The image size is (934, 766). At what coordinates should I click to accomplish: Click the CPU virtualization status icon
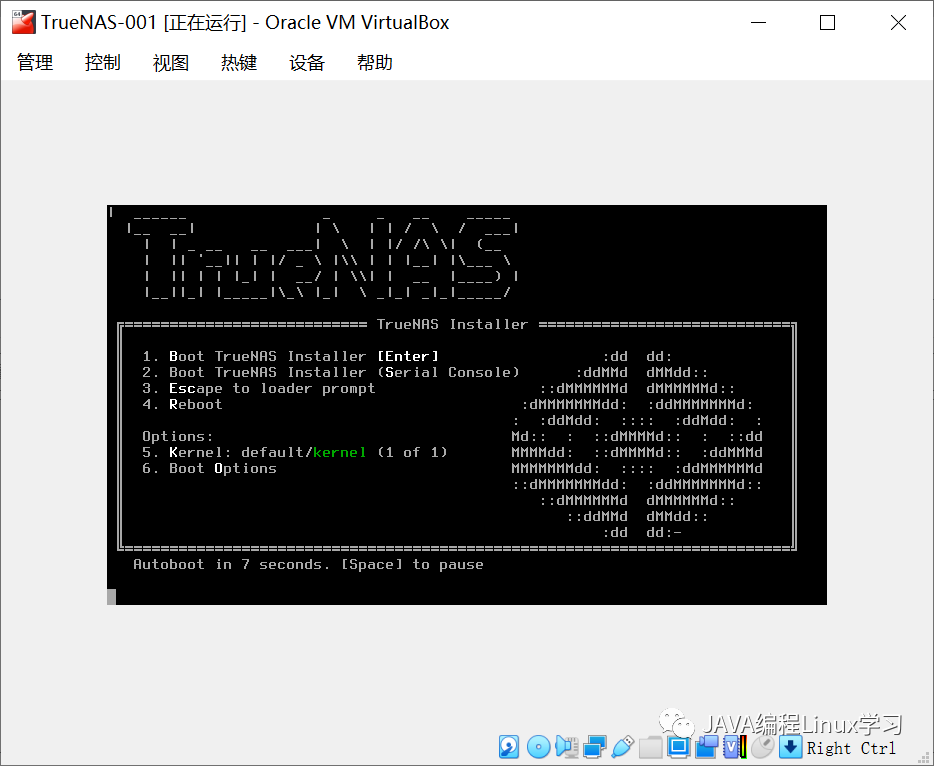click(735, 747)
